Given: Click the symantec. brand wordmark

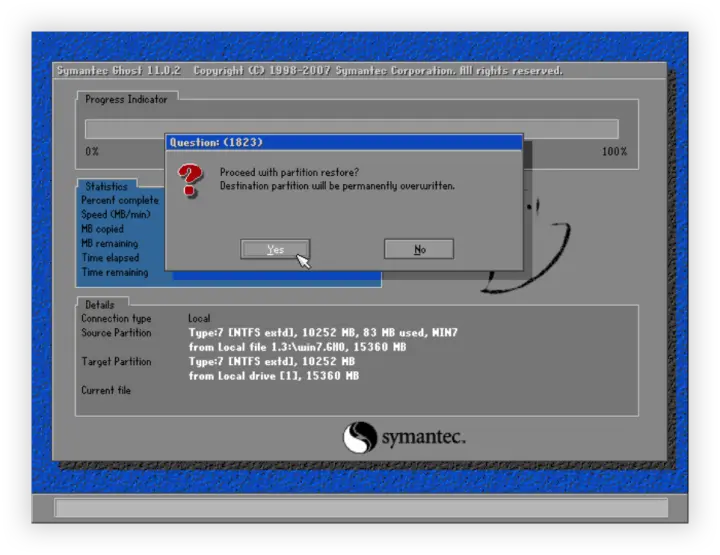Looking at the screenshot, I should tap(423, 437).
